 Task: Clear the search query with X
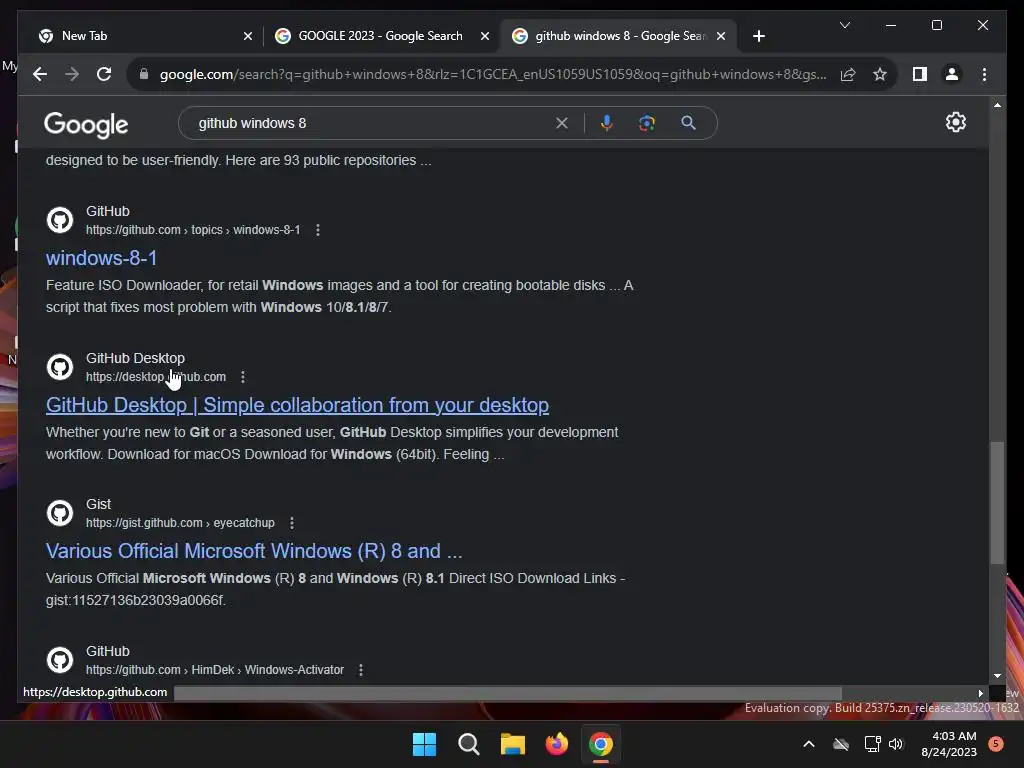pyautogui.click(x=562, y=123)
